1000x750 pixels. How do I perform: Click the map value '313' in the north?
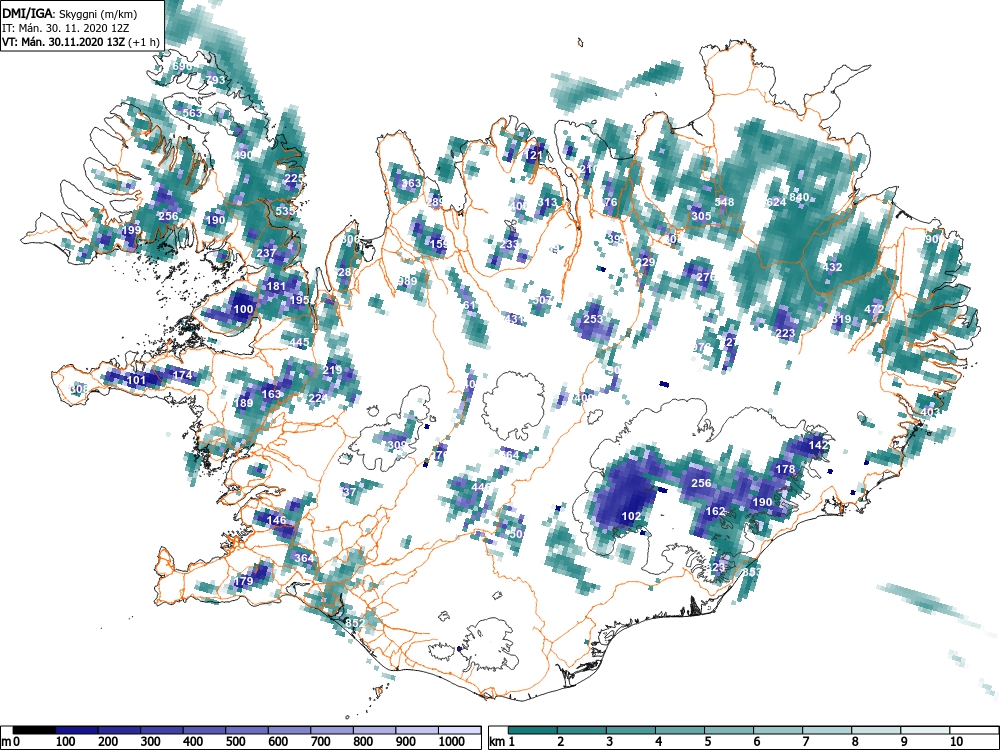[547, 203]
